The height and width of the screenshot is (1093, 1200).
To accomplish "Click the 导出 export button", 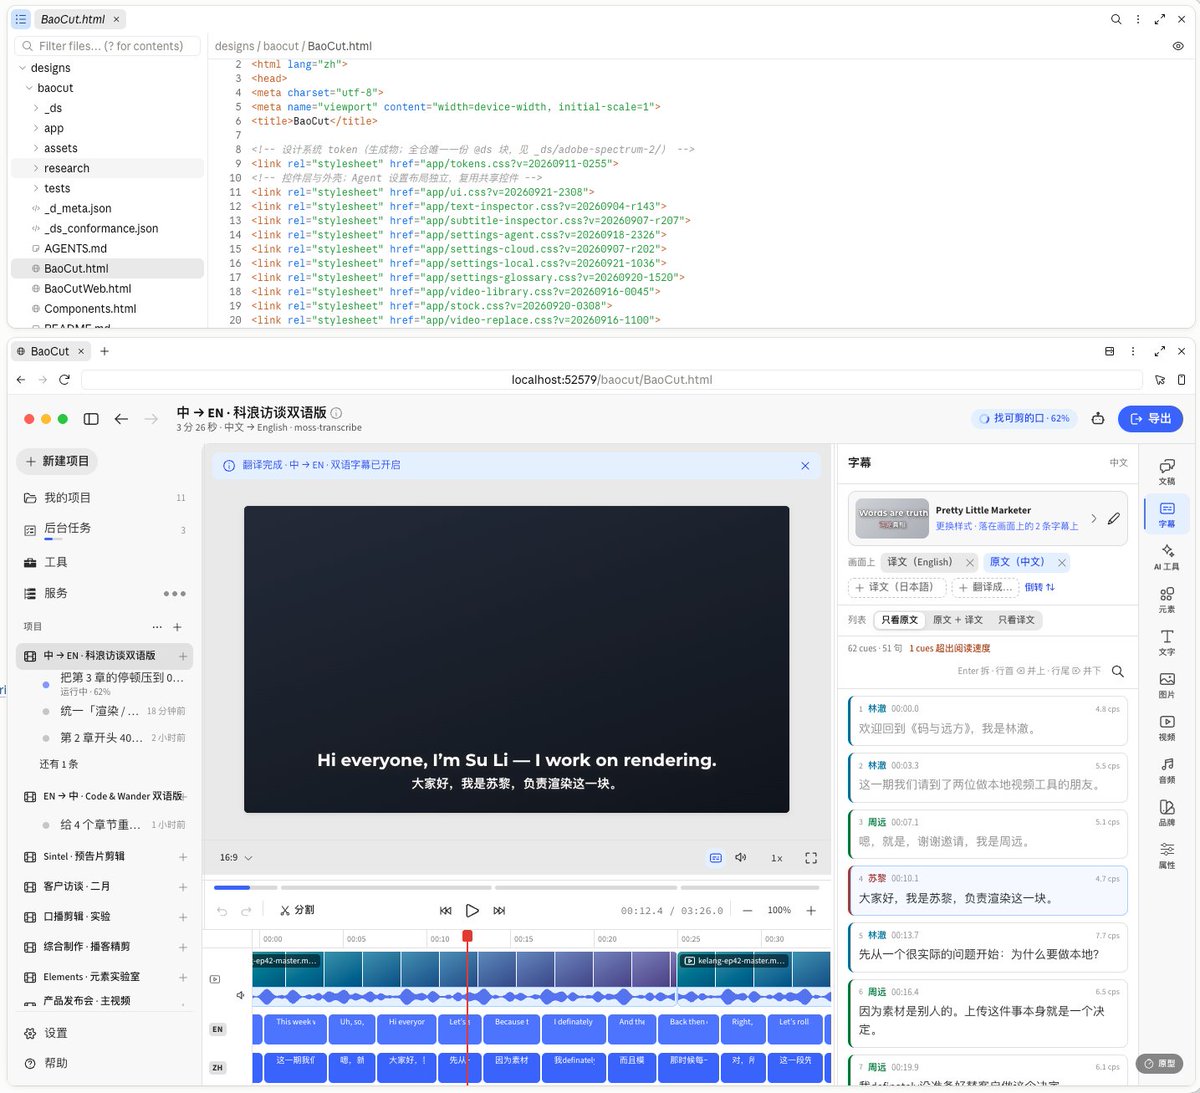I will (x=1150, y=419).
